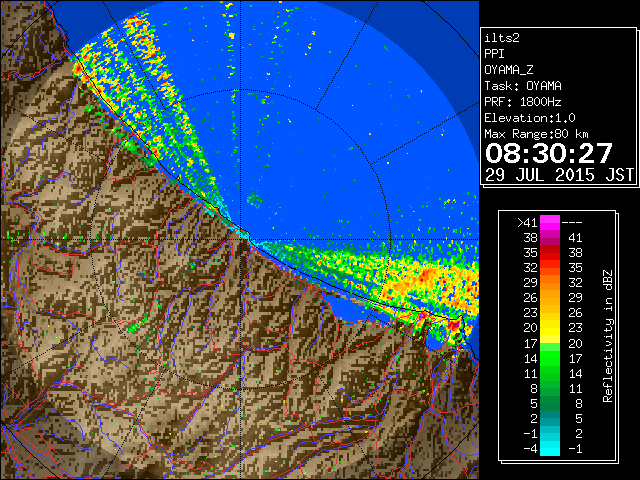Image resolution: width=640 pixels, height=480 pixels.
Task: Click the '-4' legend label
Action: coord(530,449)
